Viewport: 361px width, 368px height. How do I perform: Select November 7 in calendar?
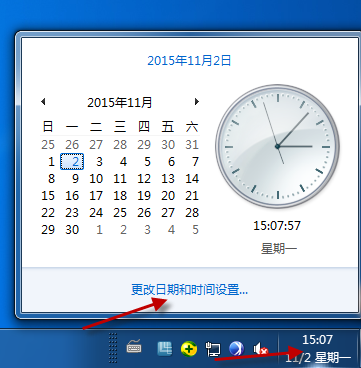pyautogui.click(x=195, y=162)
